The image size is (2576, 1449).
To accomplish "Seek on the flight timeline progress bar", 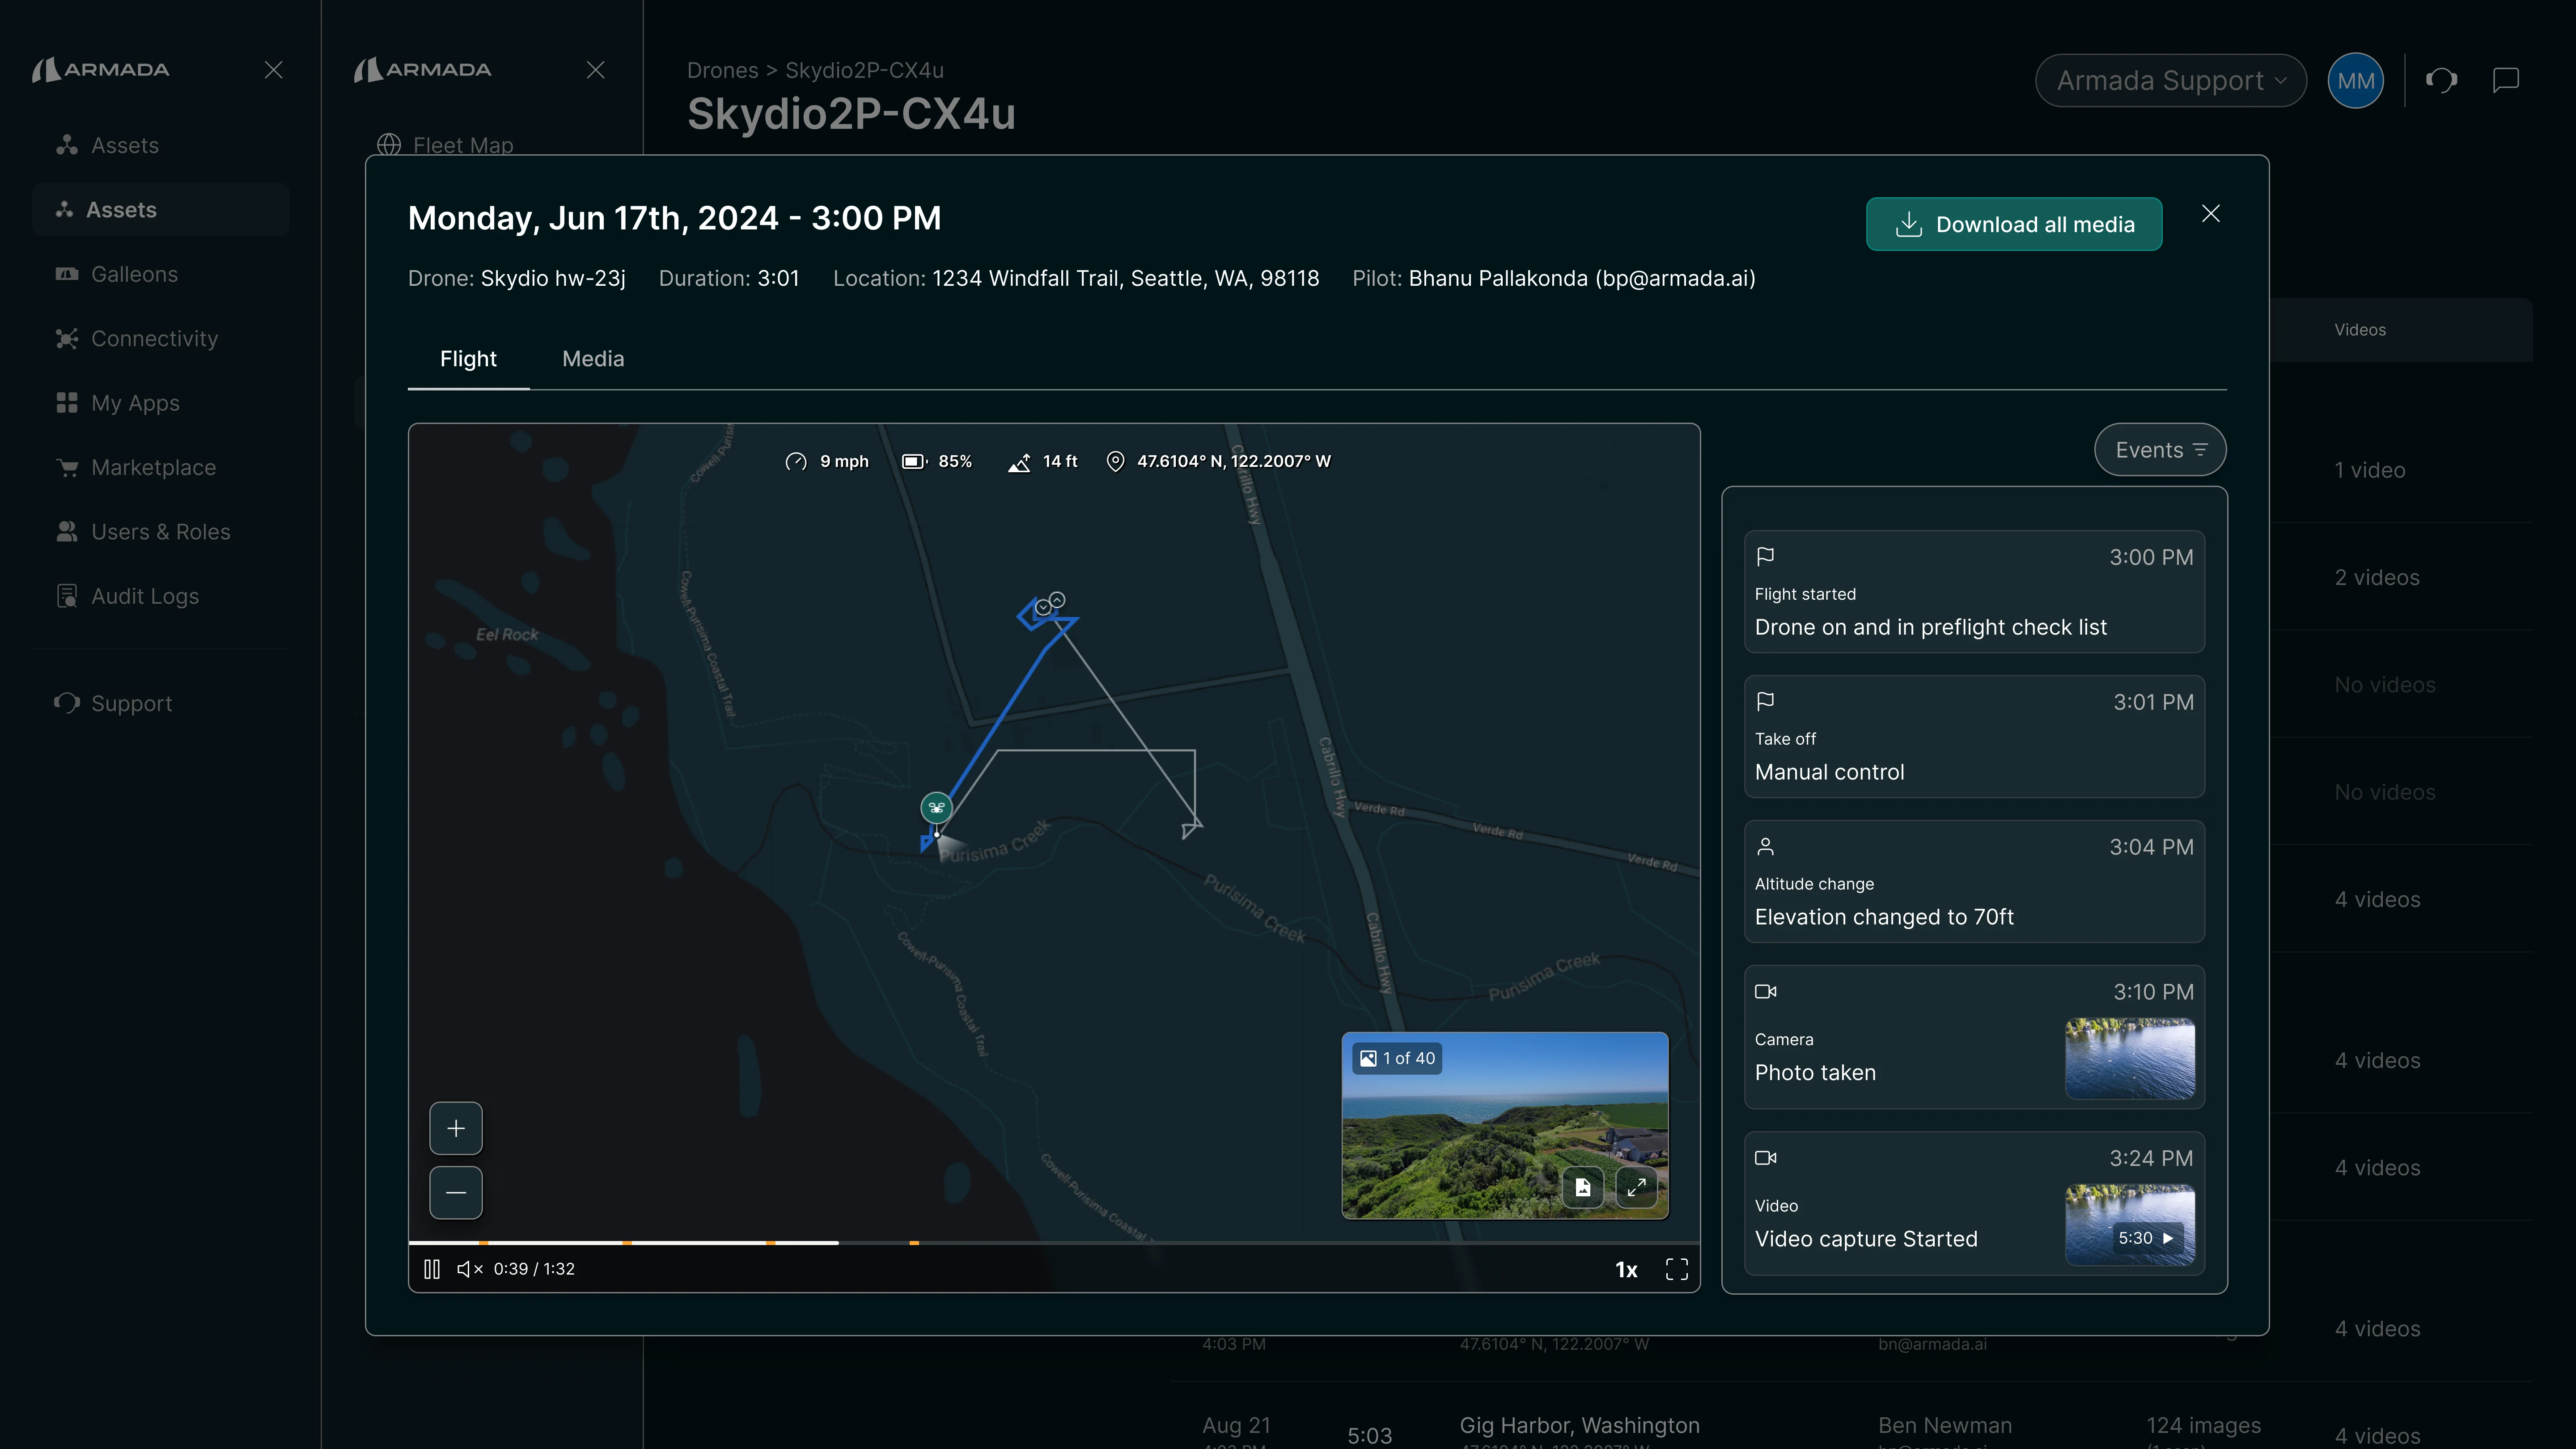I will [1100, 1242].
